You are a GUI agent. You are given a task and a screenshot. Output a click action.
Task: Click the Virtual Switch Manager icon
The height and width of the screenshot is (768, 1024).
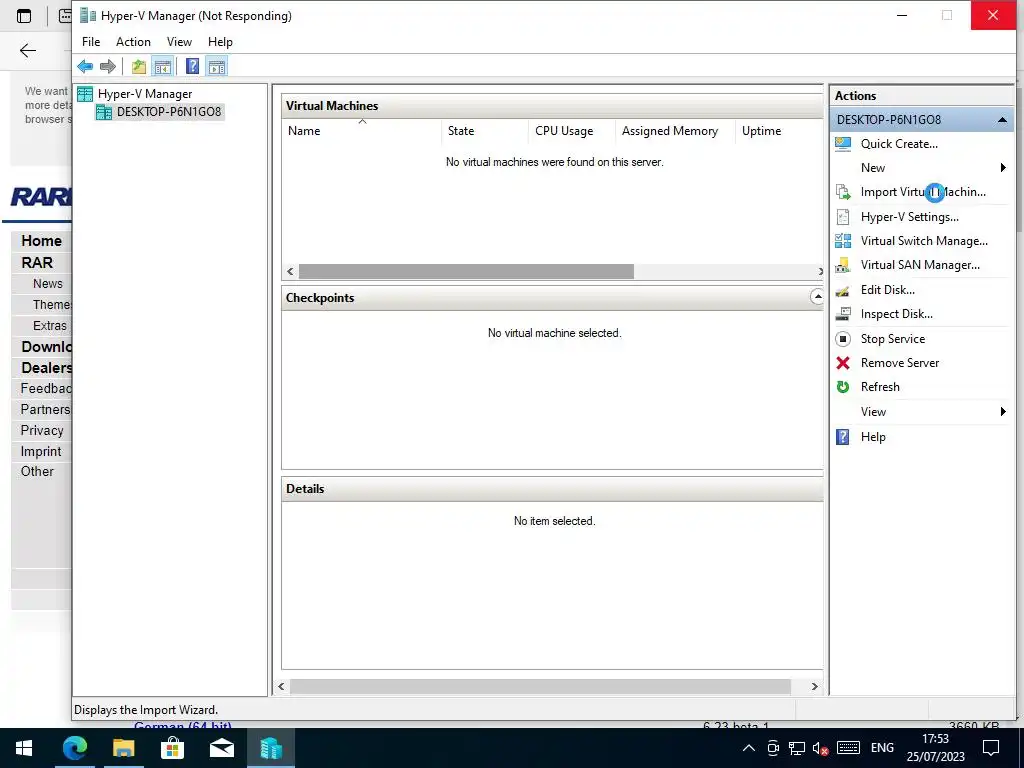coord(843,241)
